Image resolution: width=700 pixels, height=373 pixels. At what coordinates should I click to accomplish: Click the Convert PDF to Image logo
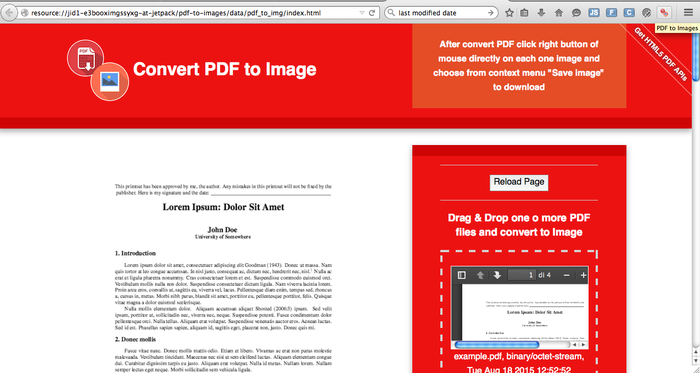pyautogui.click(x=98, y=70)
